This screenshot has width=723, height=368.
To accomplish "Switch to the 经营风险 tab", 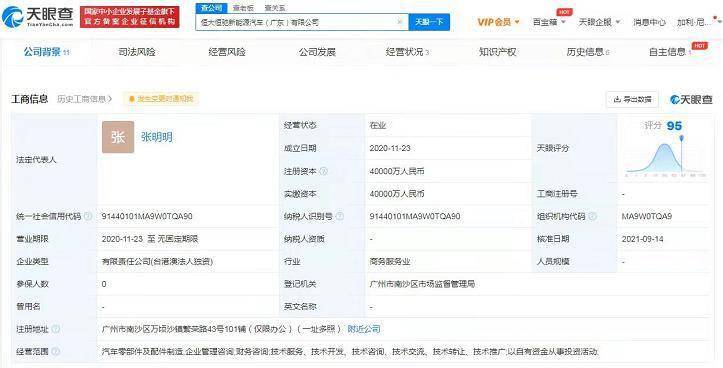I will click(x=227, y=52).
